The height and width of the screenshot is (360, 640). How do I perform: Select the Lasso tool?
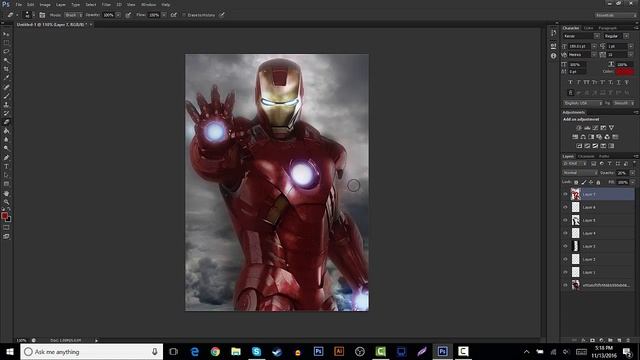(x=6, y=51)
